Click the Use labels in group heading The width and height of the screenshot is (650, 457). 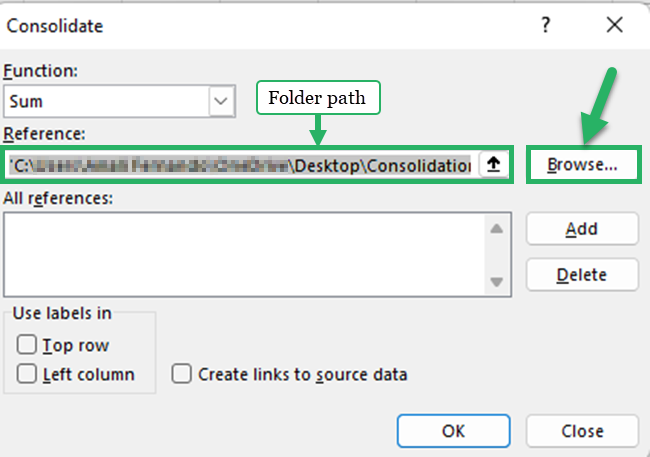click(62, 313)
